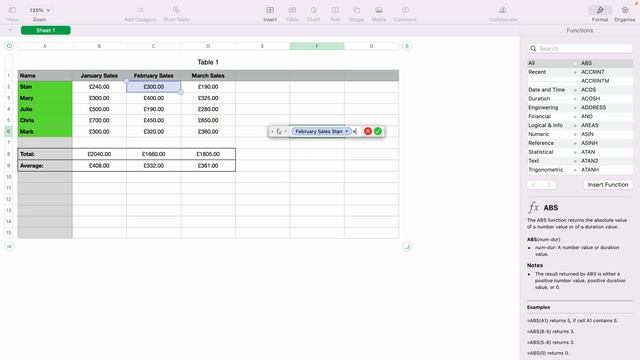This screenshot has height=360, width=640.
Task: Open the fx function dropdown arrow
Action: [285, 131]
